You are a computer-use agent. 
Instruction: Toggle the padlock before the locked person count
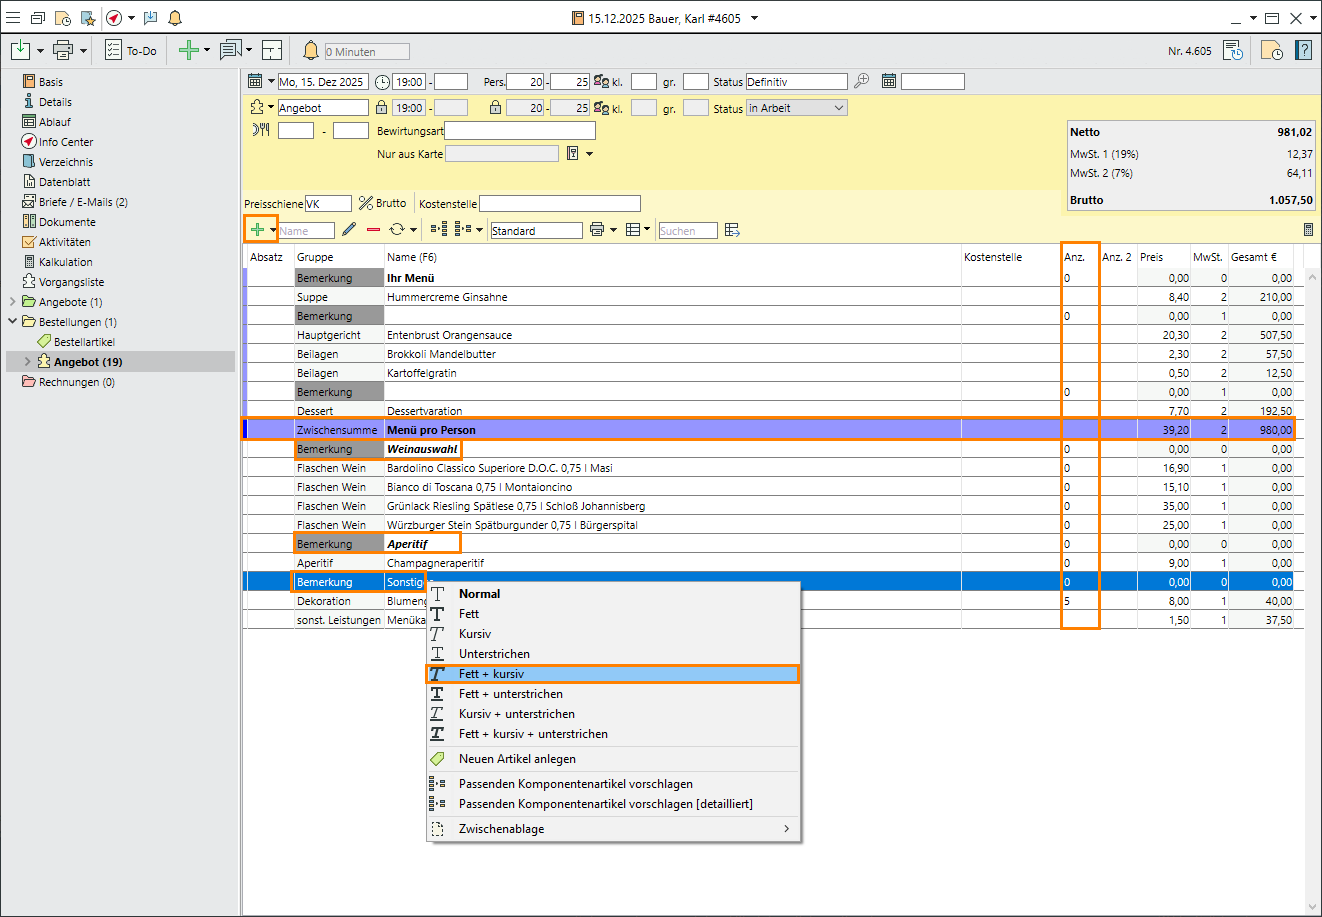(x=495, y=108)
